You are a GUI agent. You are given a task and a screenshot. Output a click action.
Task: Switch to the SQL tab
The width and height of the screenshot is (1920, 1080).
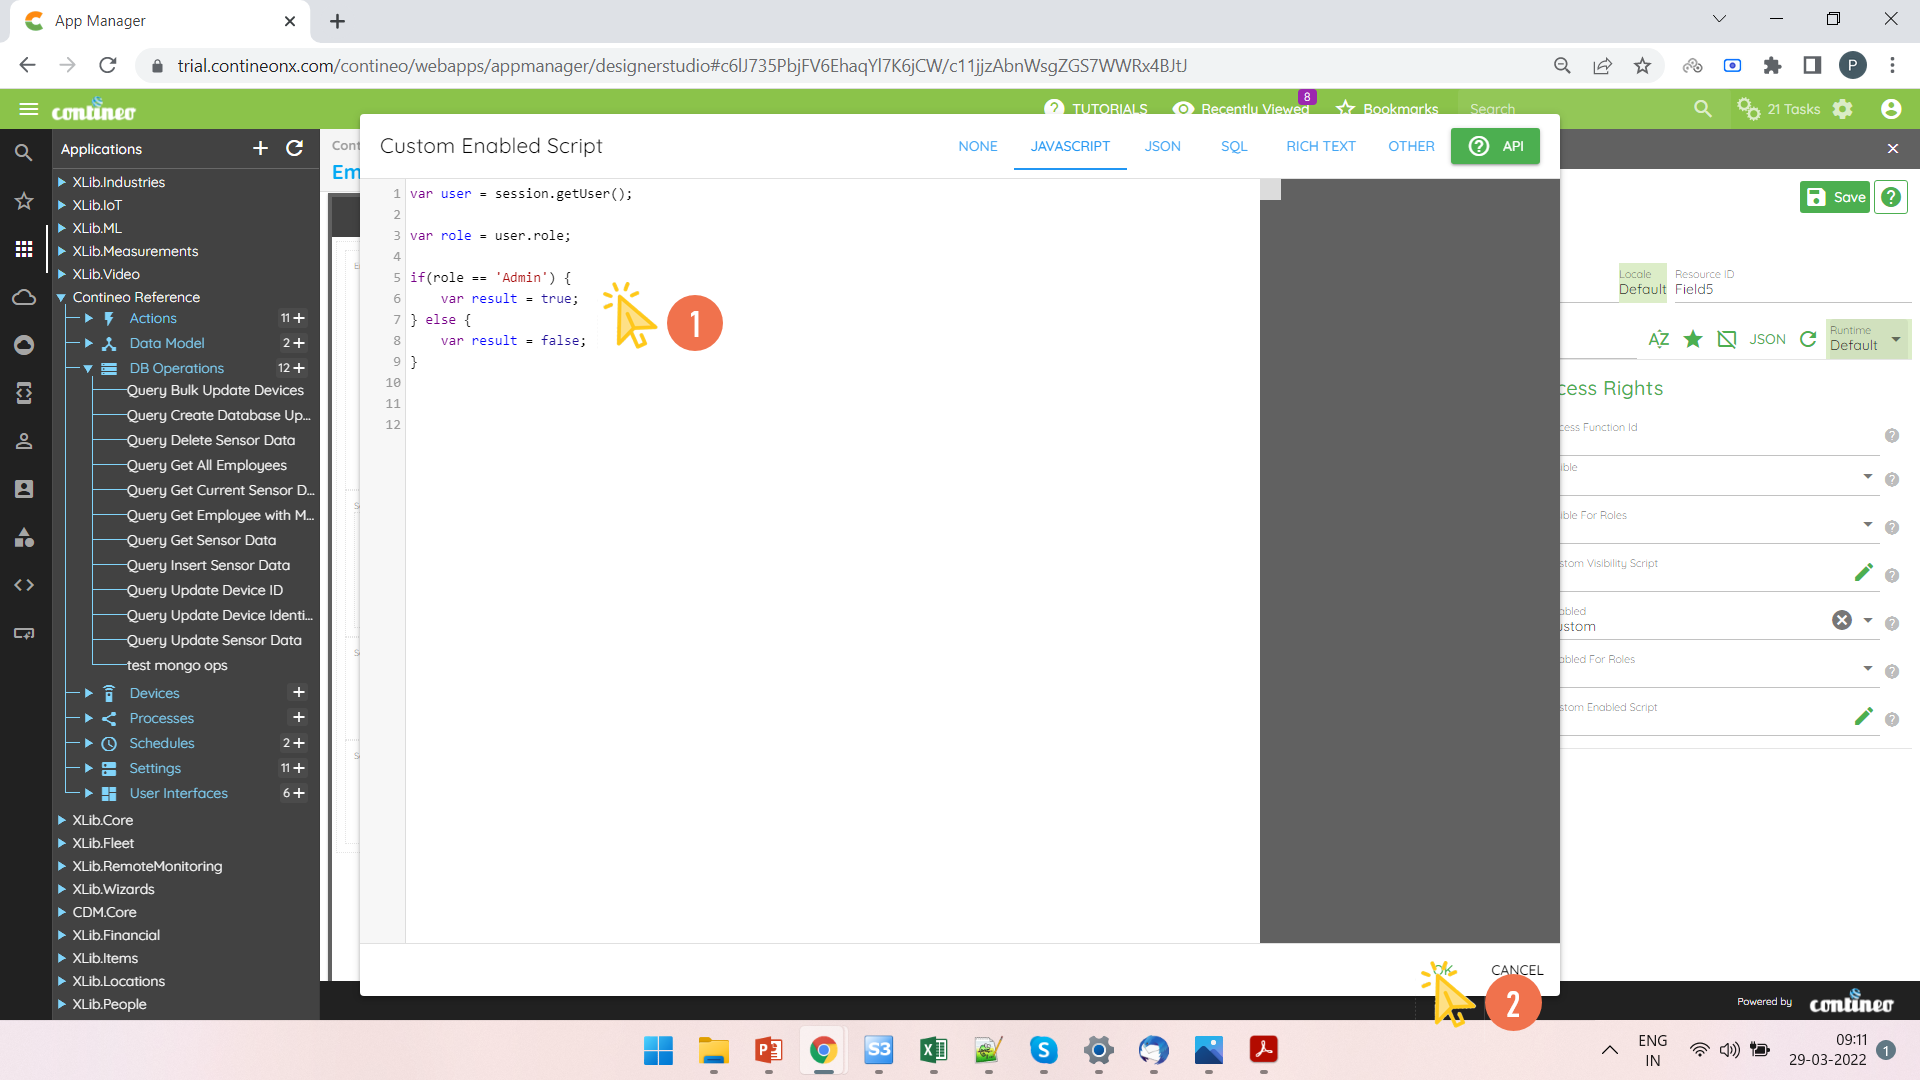point(1234,146)
